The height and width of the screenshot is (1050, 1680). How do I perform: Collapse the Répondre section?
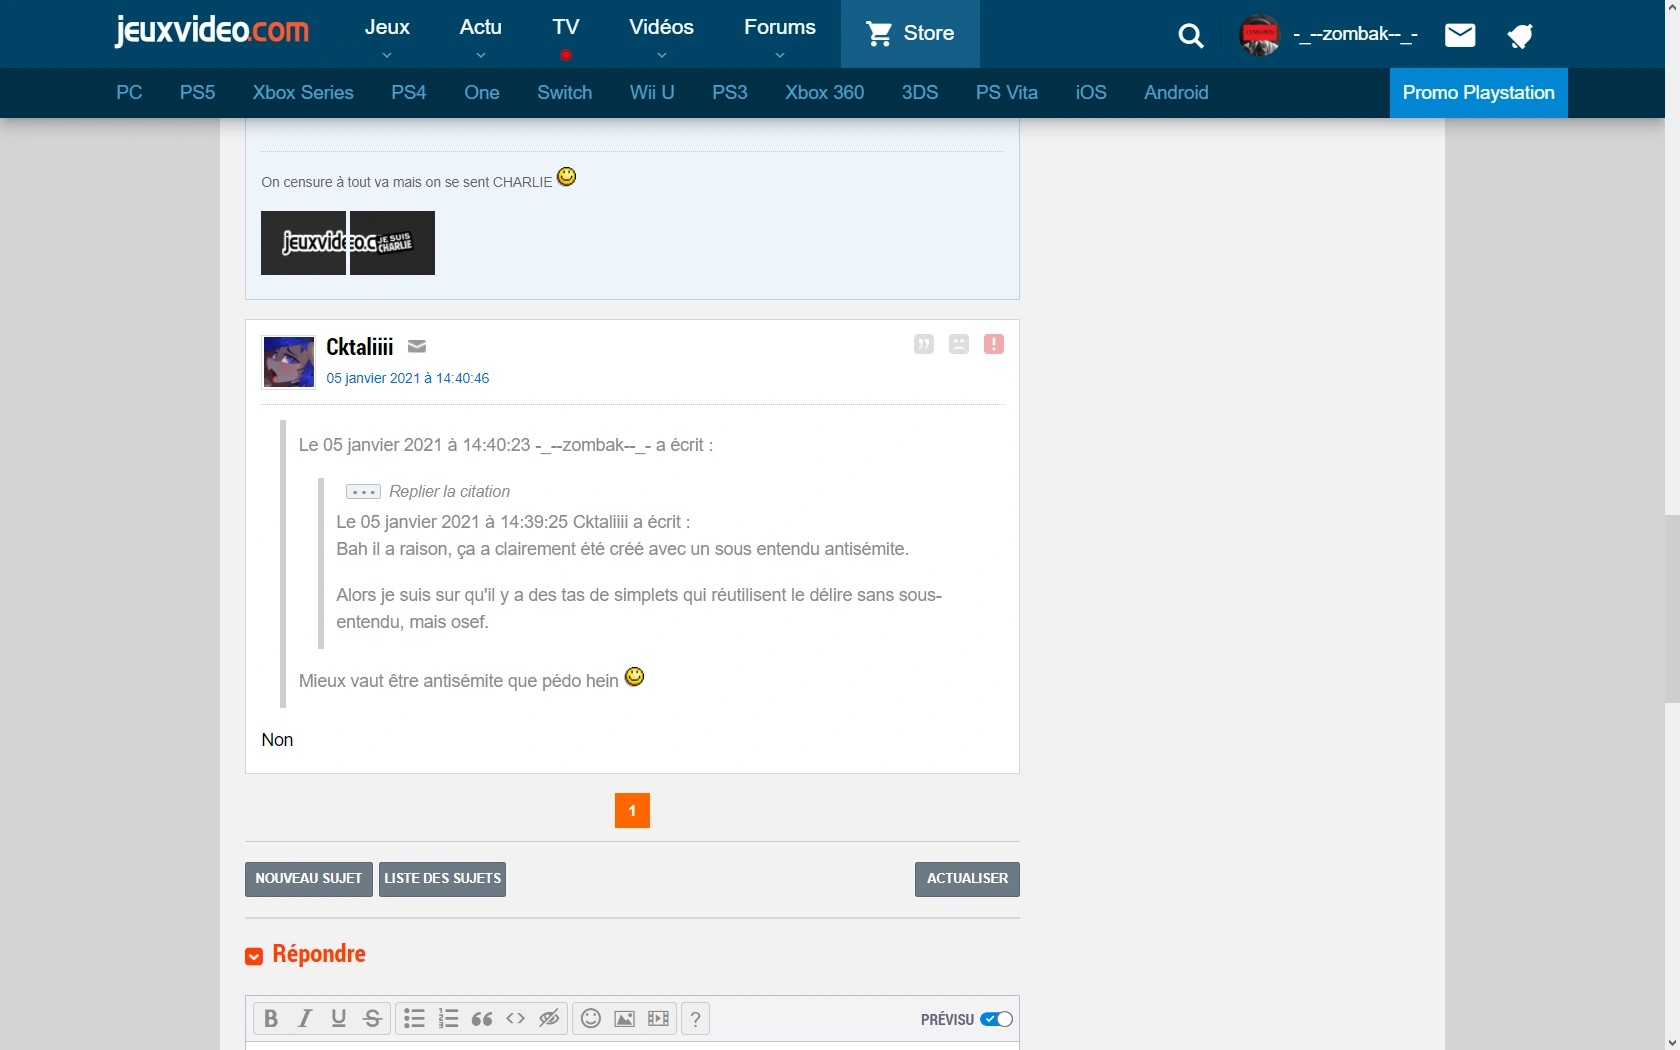(x=254, y=957)
